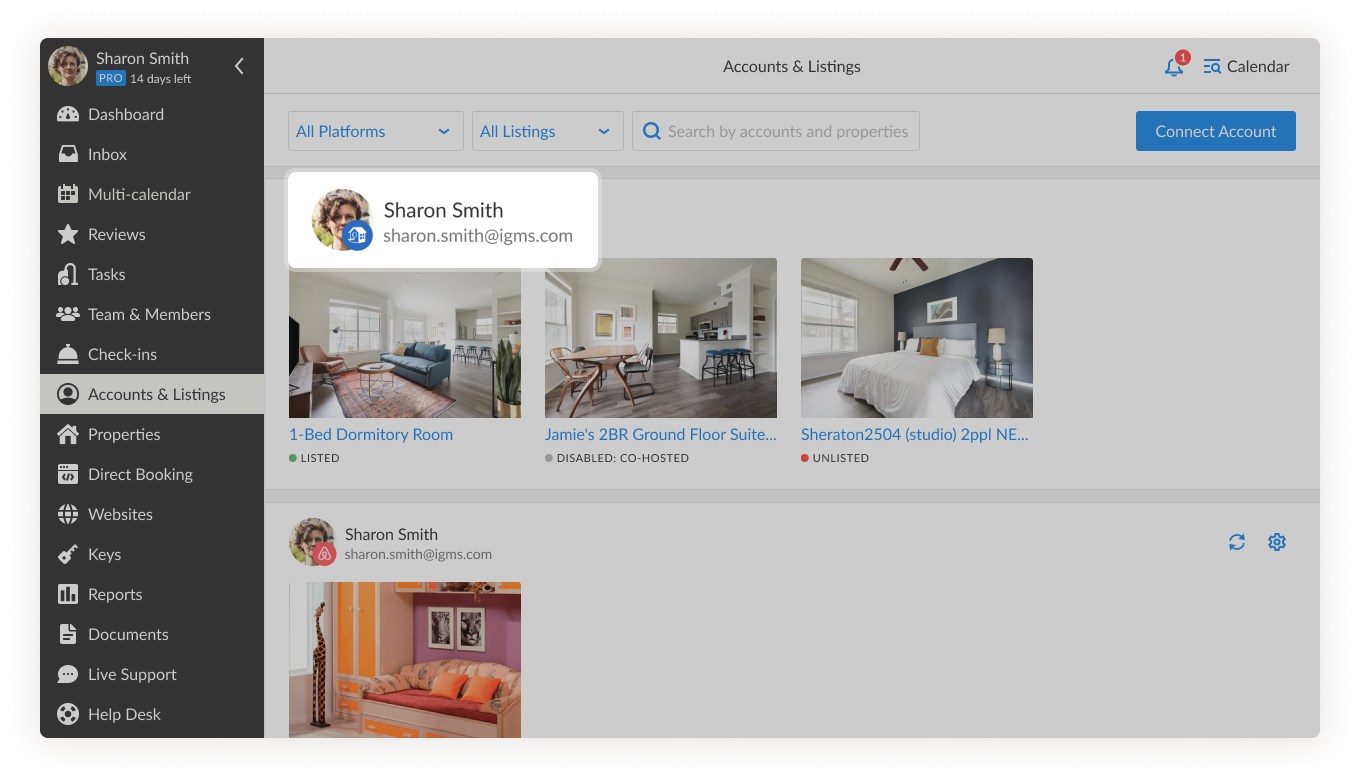
Task: Focus the Search by accounts and properties field
Action: (776, 131)
